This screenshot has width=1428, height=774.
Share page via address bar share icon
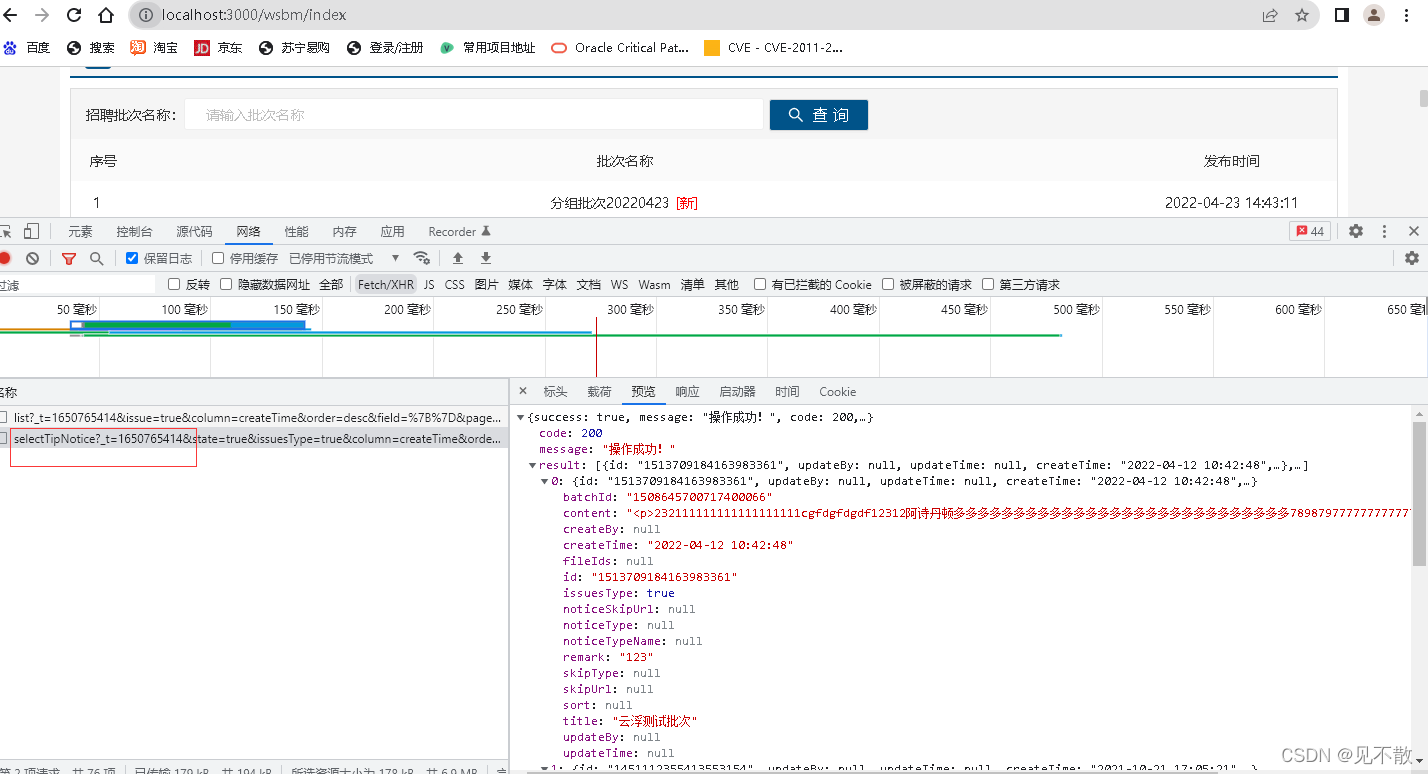pos(1270,15)
